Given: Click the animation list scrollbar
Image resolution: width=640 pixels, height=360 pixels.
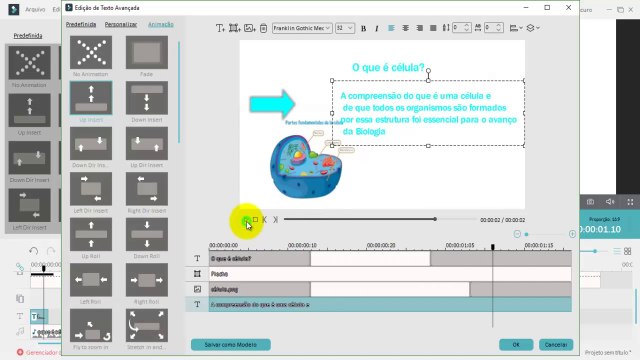Looking at the screenshot, I should pos(179,92).
